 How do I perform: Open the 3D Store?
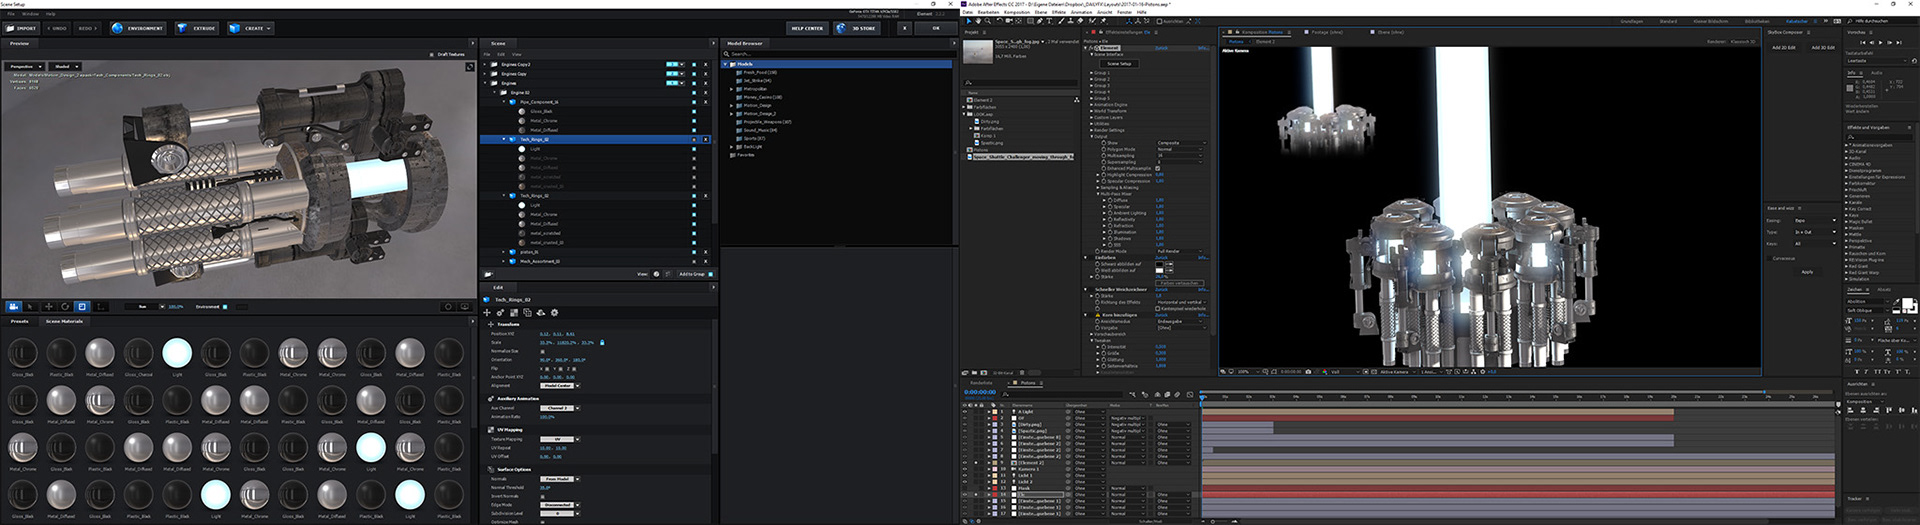tap(857, 28)
